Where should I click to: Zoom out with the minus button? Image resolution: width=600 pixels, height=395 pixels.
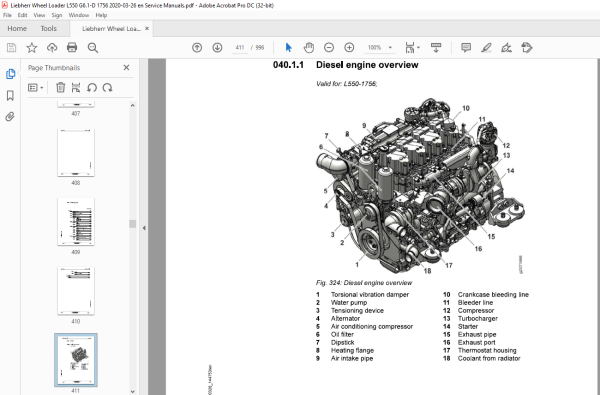pyautogui.click(x=329, y=47)
